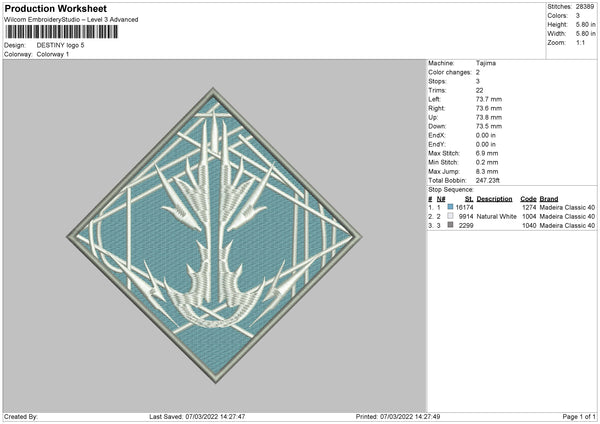The image size is (600, 424).
Task: Select 'Wilcom EmbroideryStudio – Level 3 Advanced' text
Action: (71, 20)
